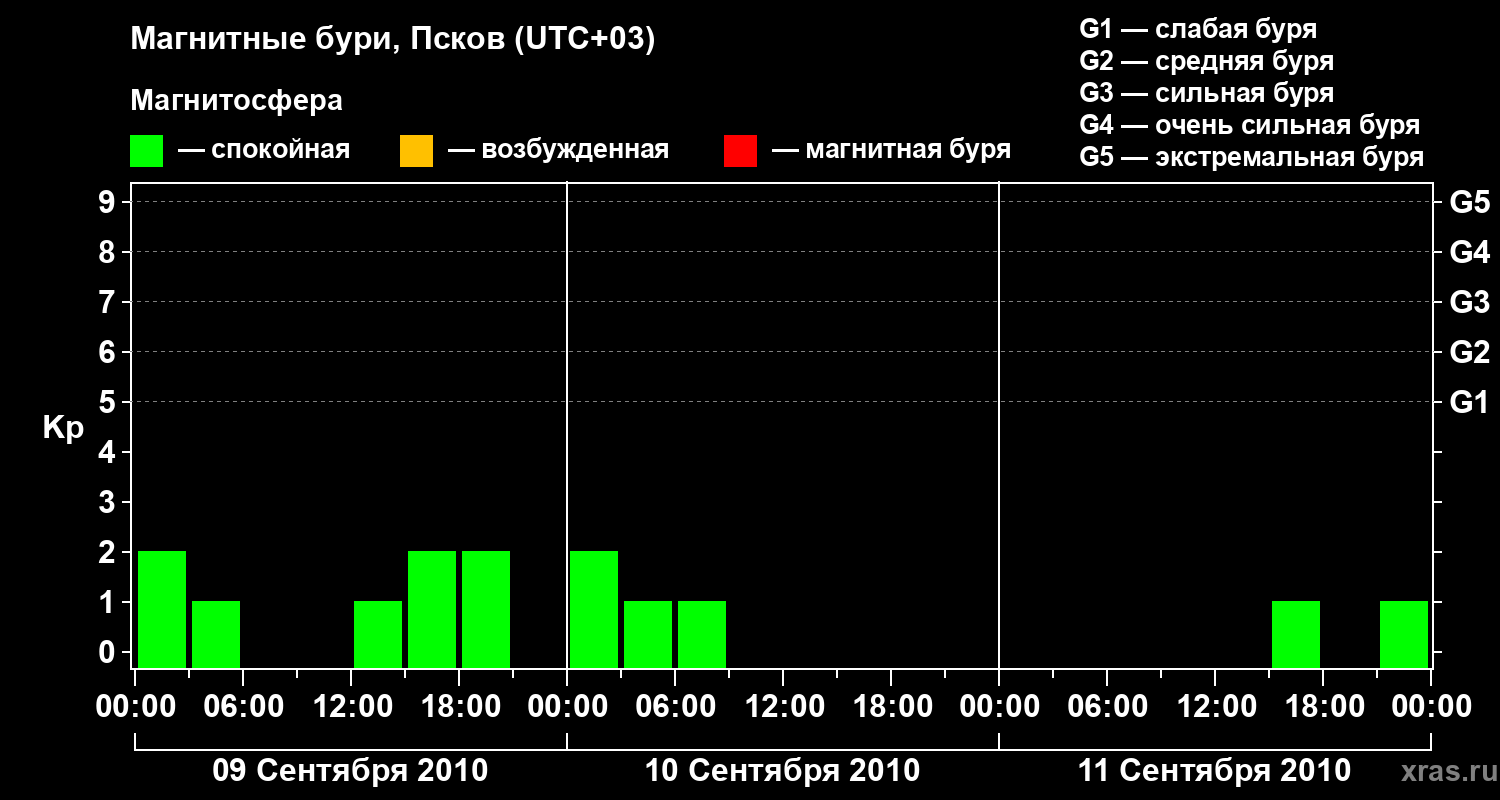Click the 'Kp' axis label
The image size is (1500, 800).
(63, 428)
